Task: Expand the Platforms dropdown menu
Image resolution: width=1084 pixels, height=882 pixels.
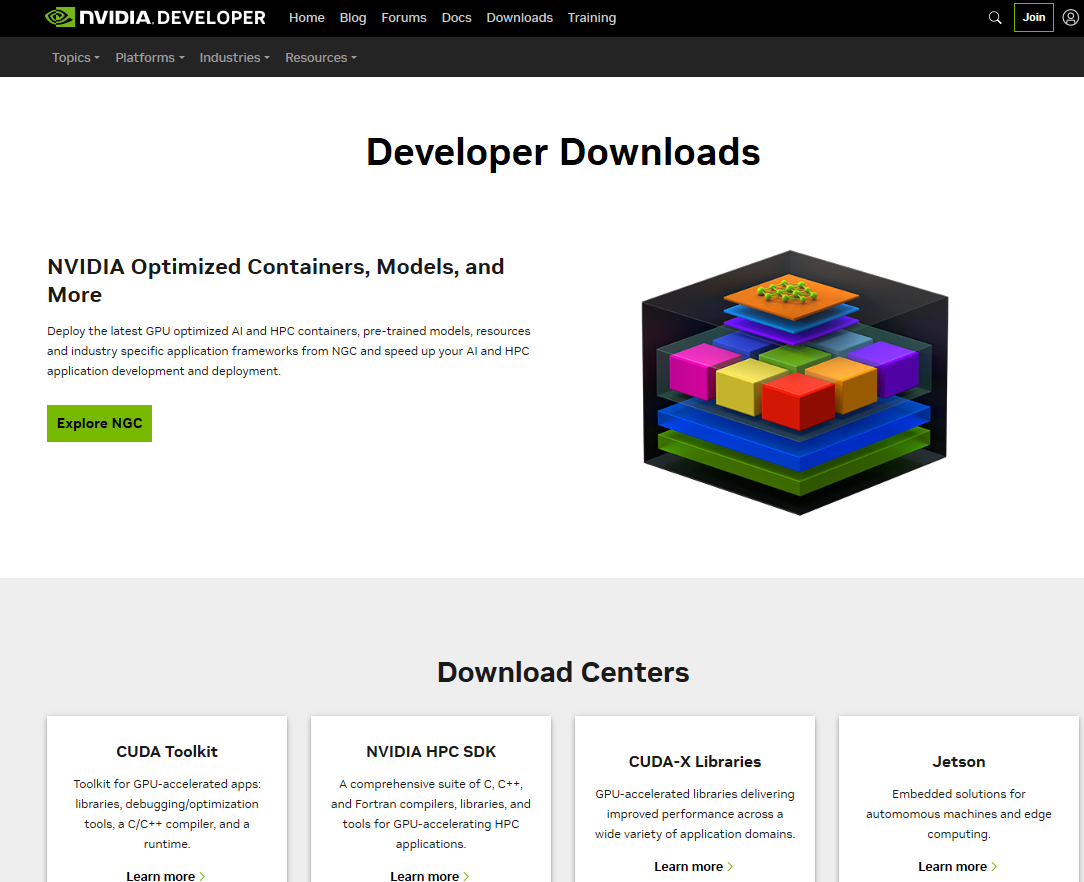Action: 149,58
